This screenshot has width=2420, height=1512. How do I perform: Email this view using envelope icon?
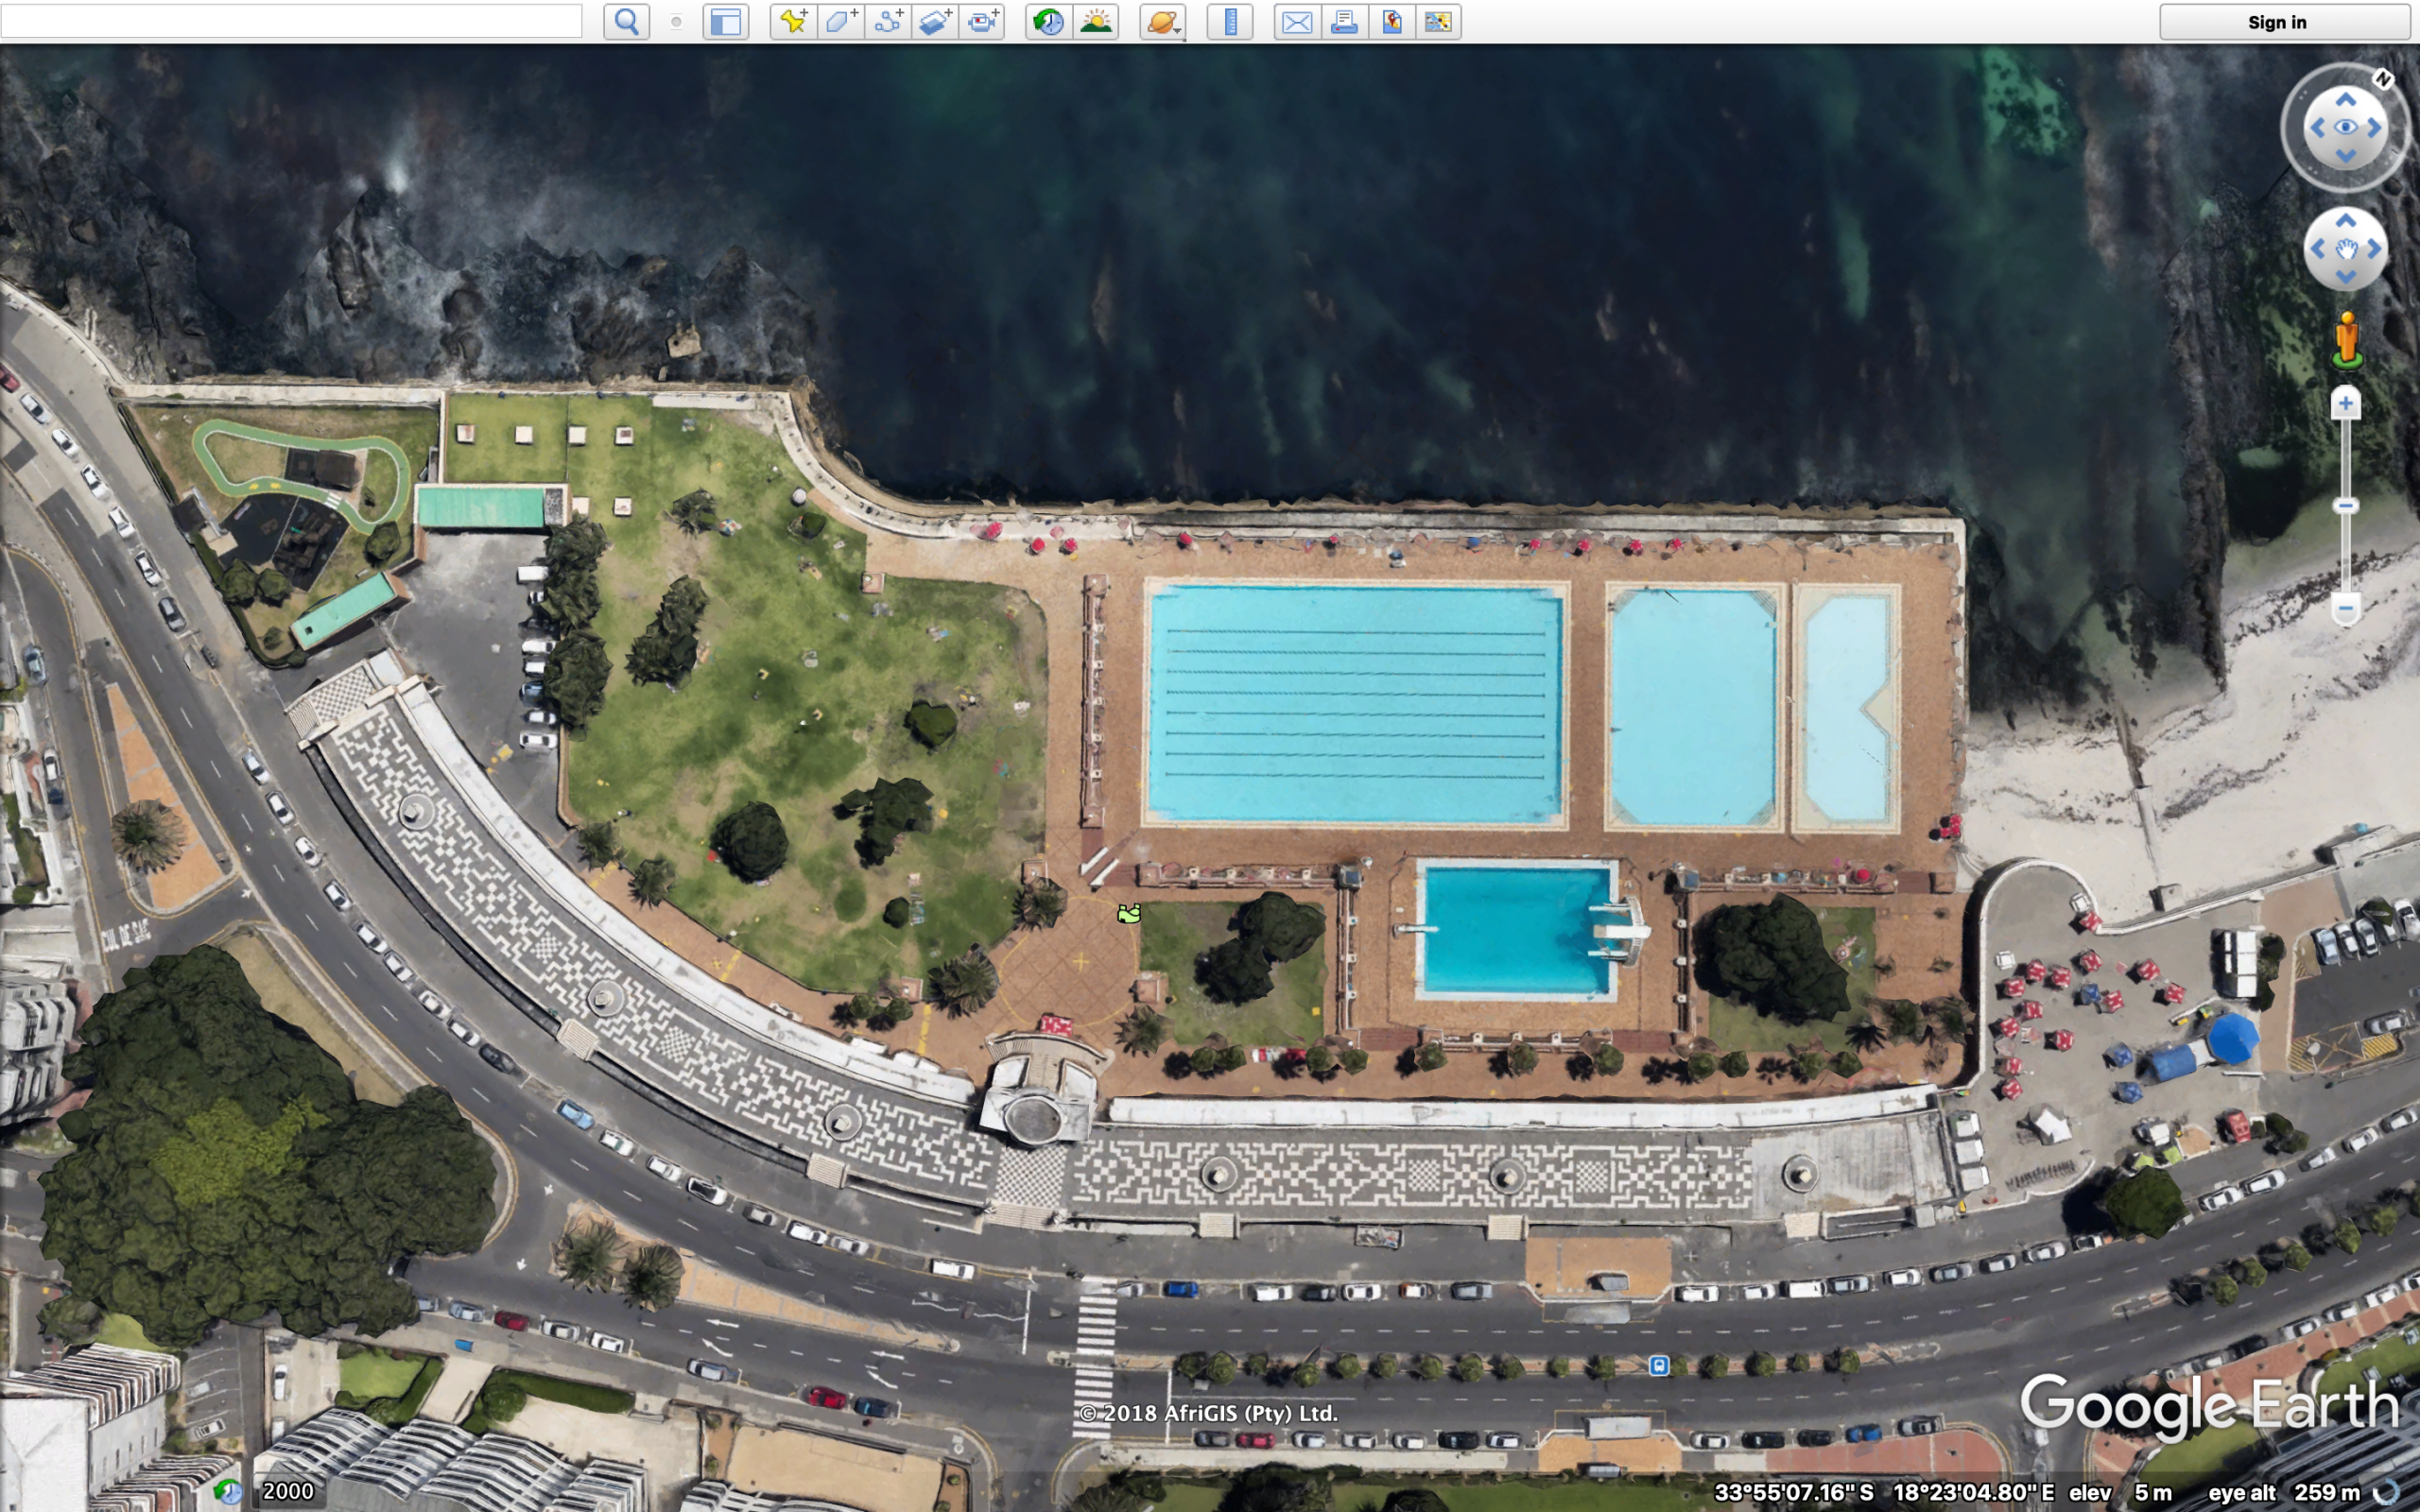1297,21
